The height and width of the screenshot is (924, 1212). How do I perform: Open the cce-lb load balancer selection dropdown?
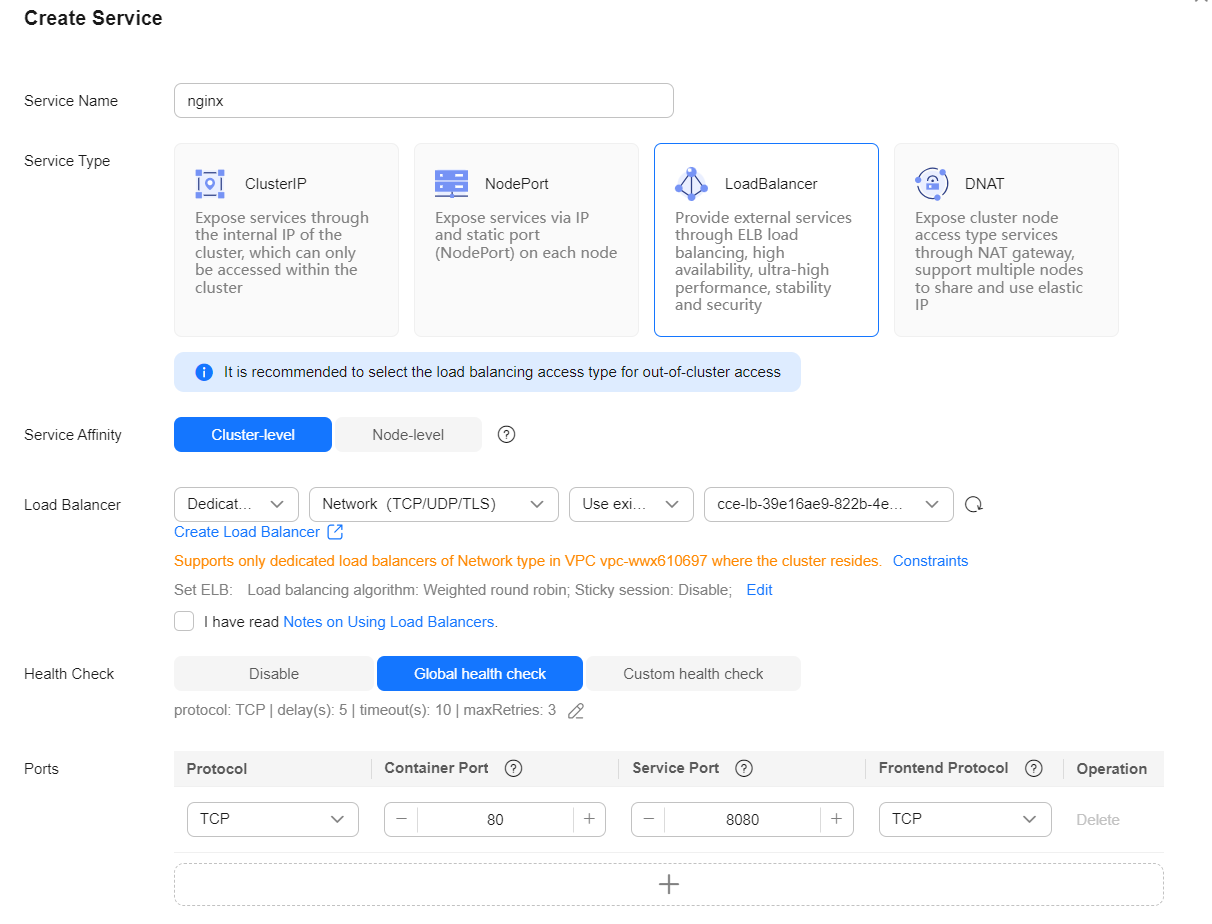click(829, 504)
